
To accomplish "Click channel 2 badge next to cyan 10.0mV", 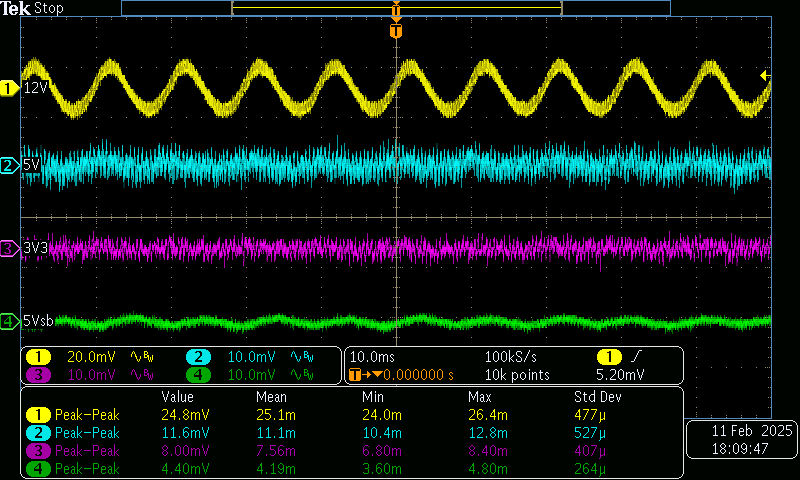I will [198, 357].
